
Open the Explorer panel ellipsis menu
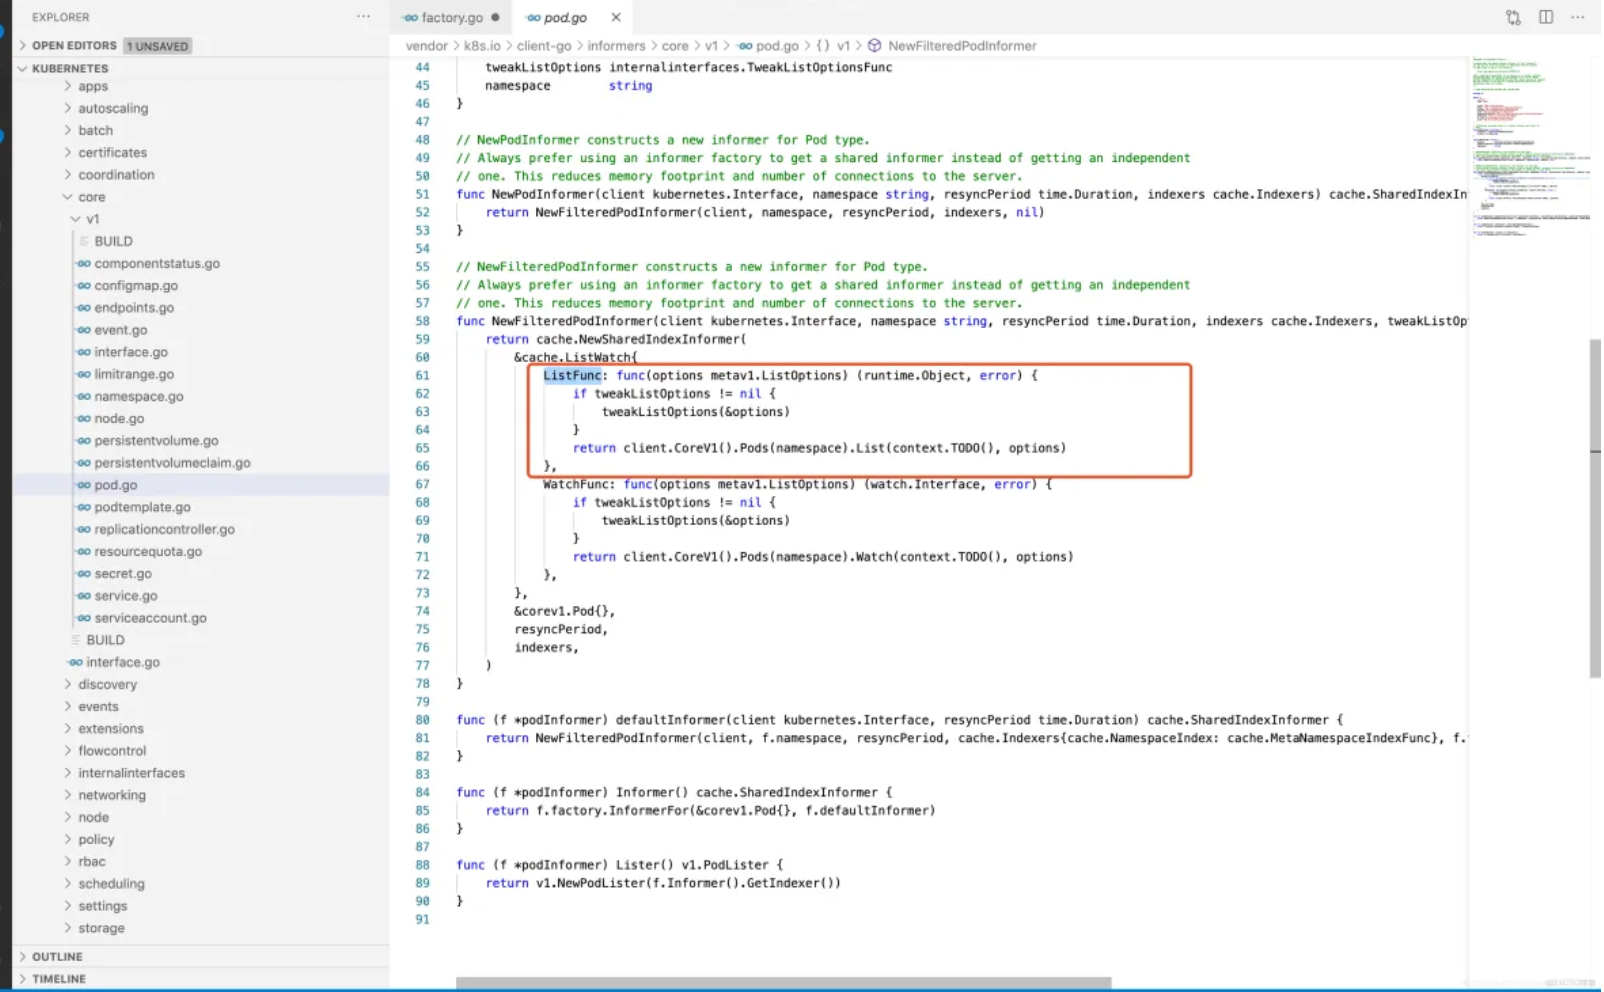pyautogui.click(x=363, y=17)
